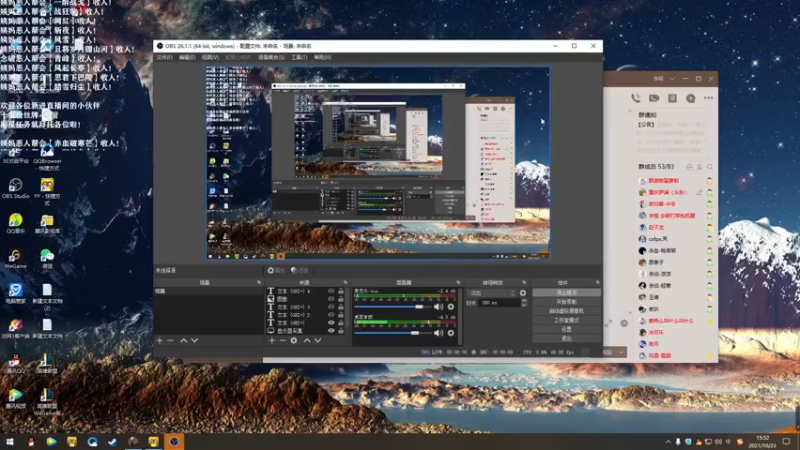Move source down with arrow icon
Screen dimensions: 800x450
[318, 340]
